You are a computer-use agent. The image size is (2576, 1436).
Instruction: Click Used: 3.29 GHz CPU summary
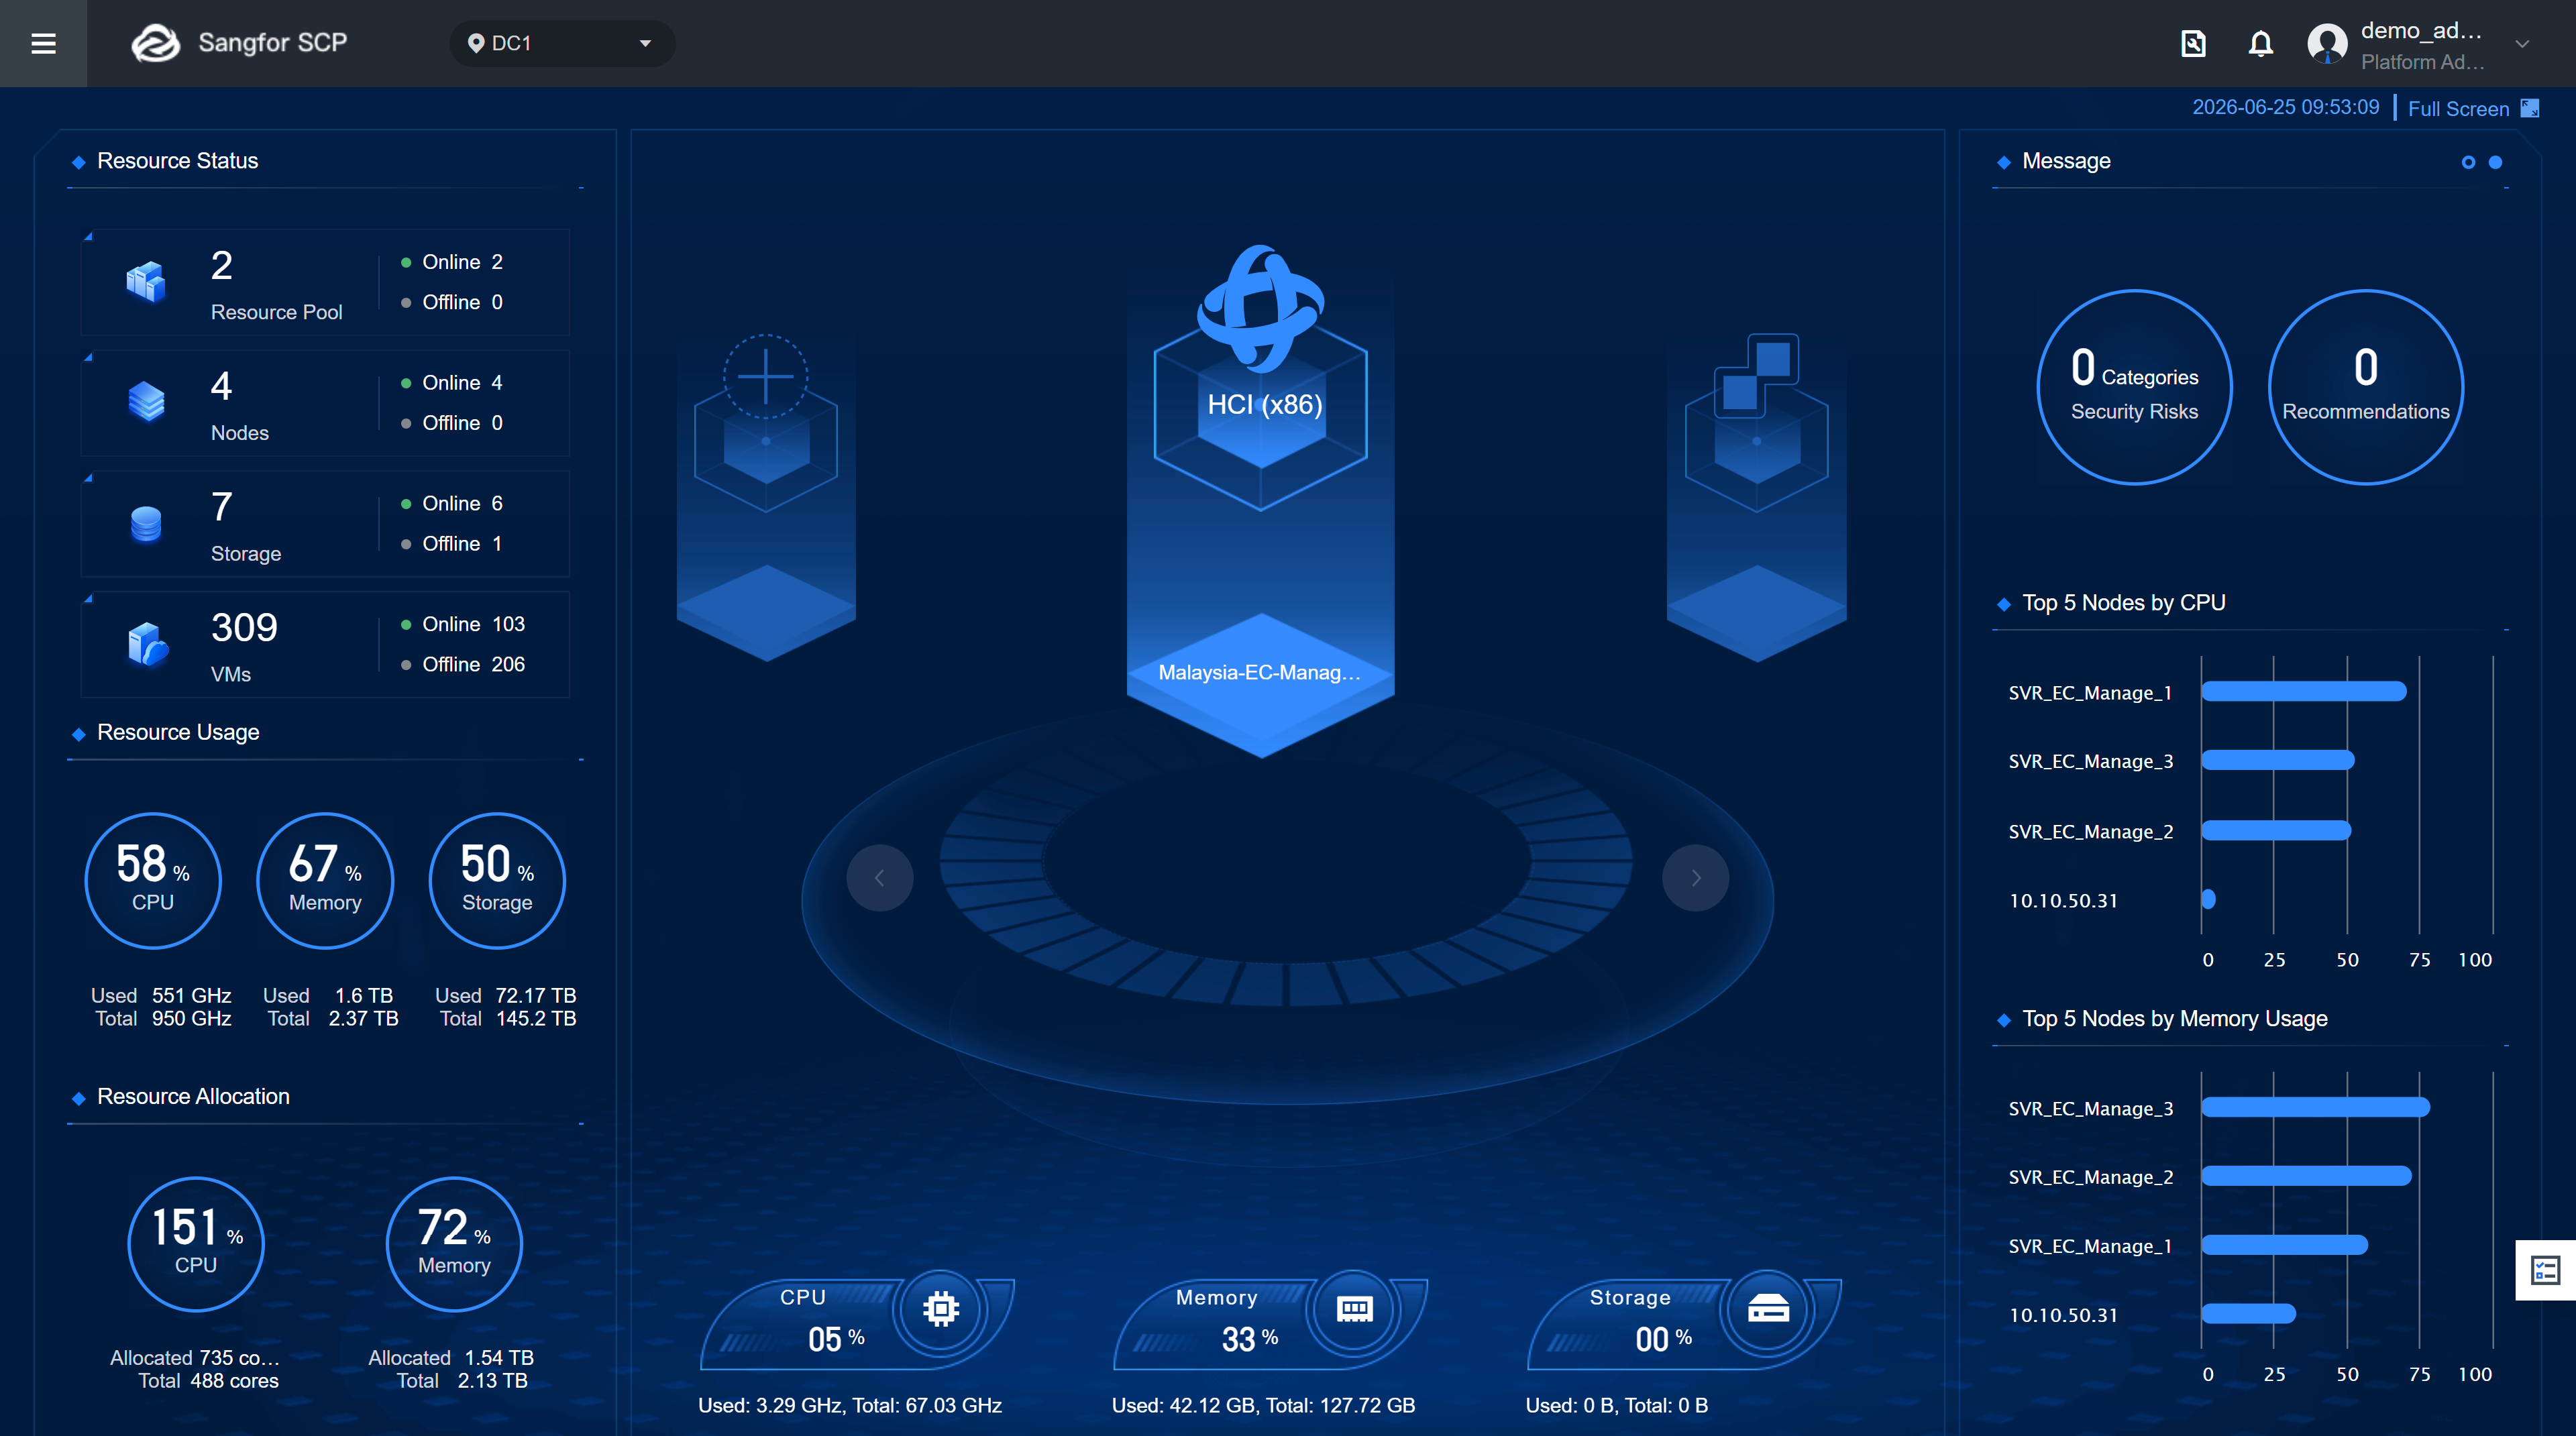click(x=849, y=1405)
